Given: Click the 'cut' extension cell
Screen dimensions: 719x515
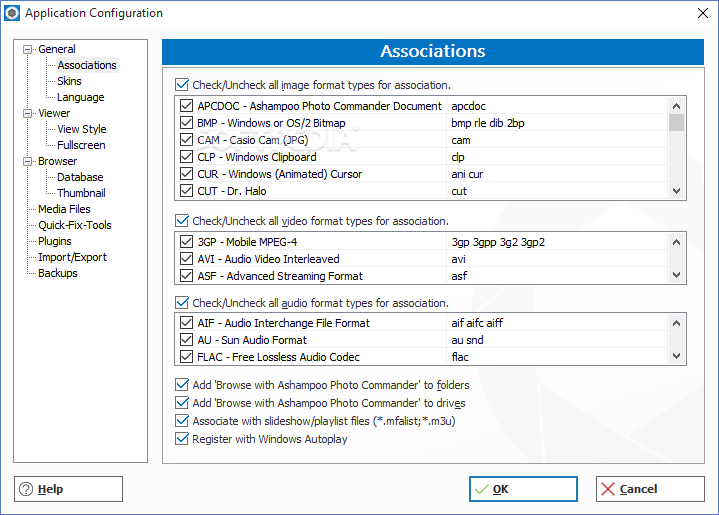Looking at the screenshot, I should coord(557,191).
